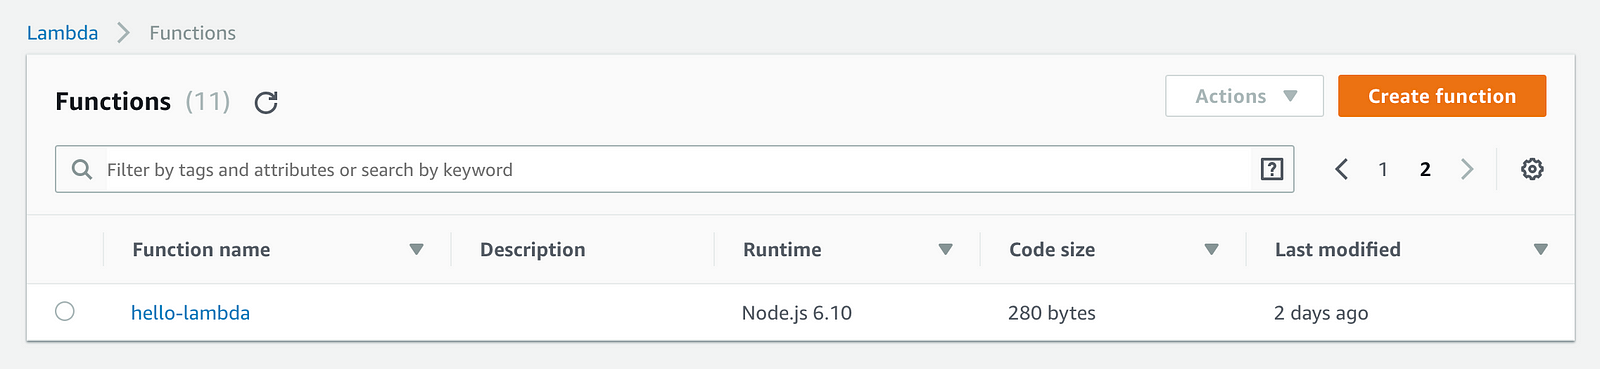1600x369 pixels.
Task: Sort by Code size arrow
Action: tap(1212, 249)
